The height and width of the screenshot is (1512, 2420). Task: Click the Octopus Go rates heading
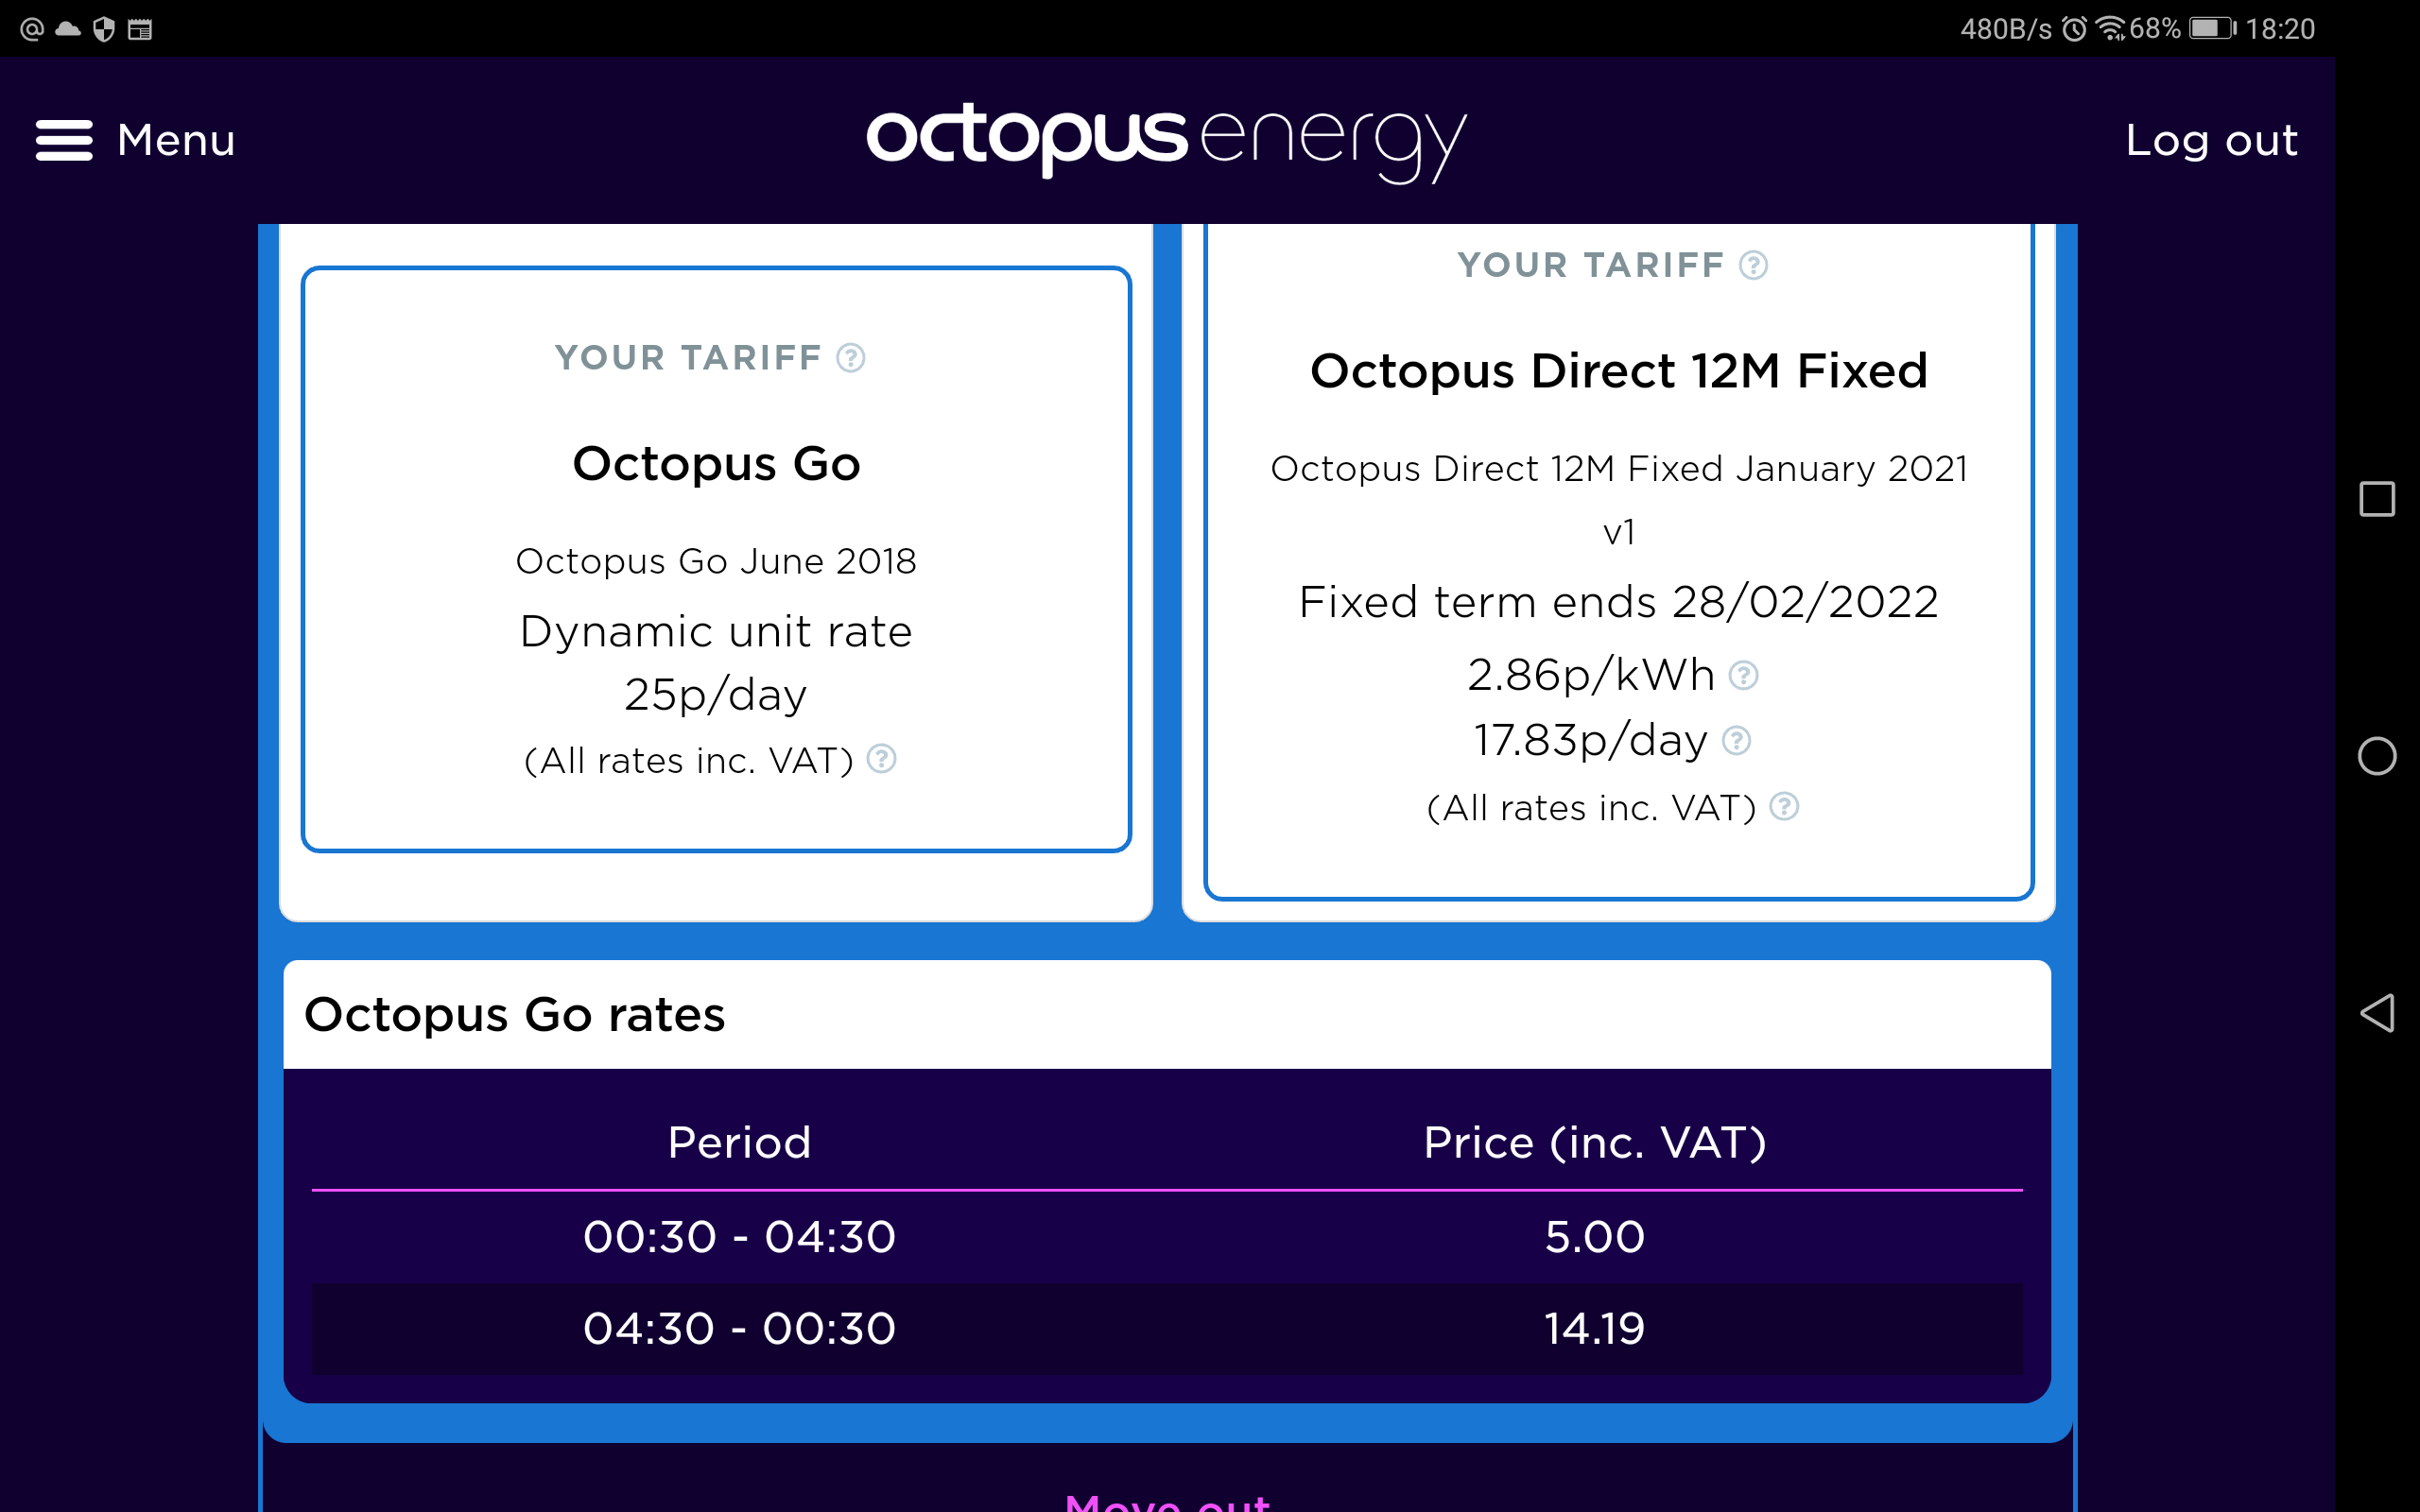514,1015
